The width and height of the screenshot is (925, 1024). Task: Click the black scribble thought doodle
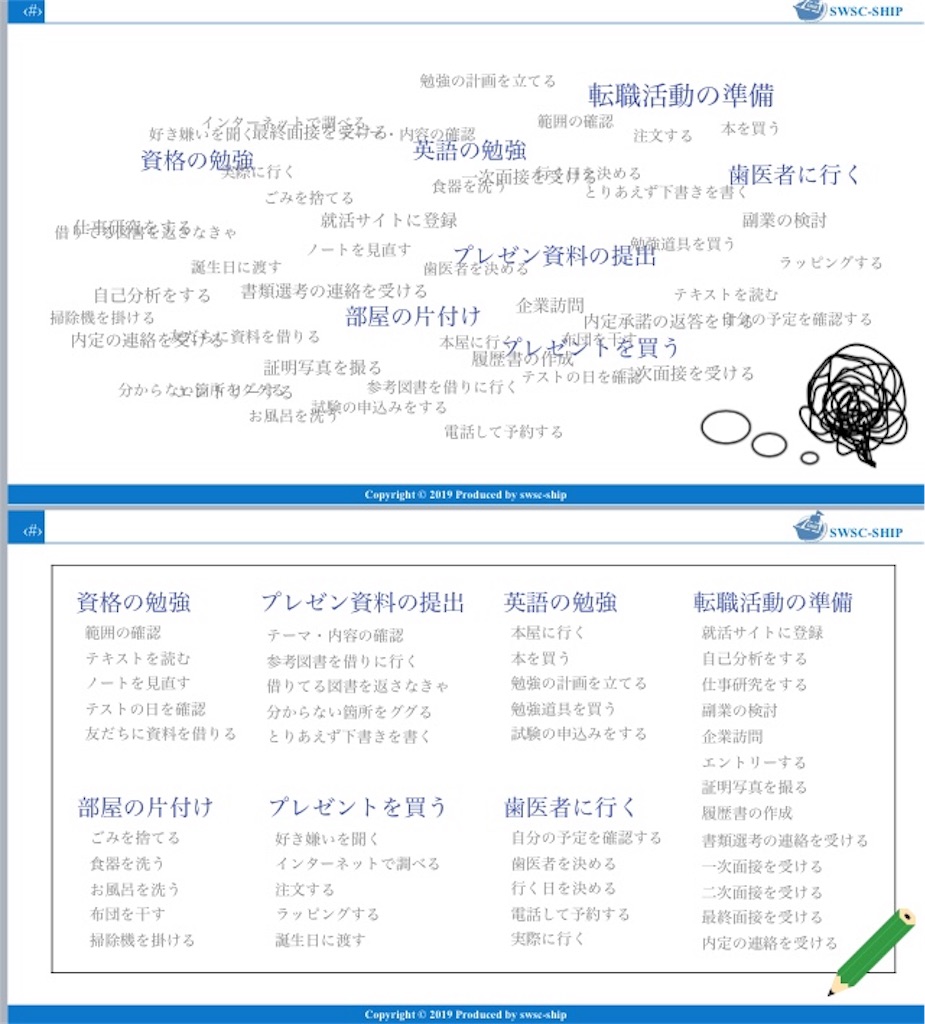(x=855, y=398)
